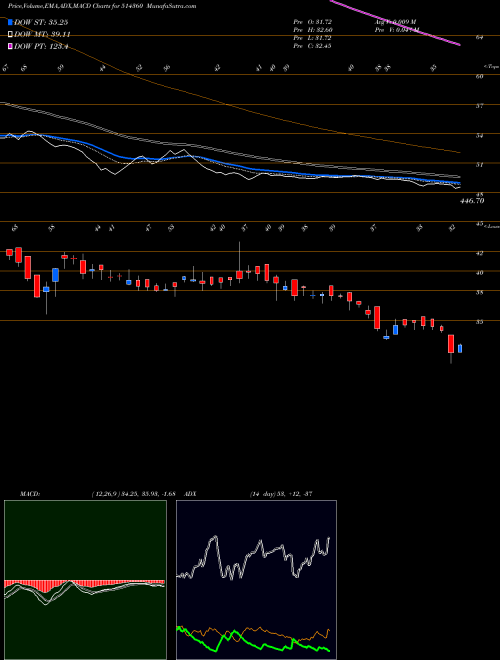Select the 'DOW MT: 39.11' legend label

click(42, 35)
